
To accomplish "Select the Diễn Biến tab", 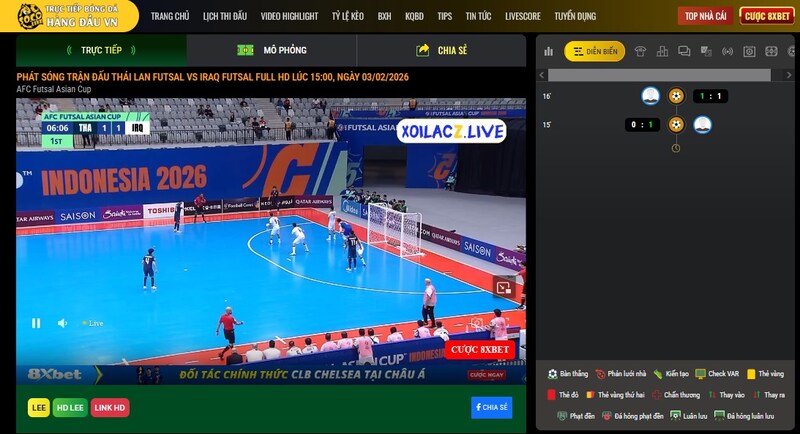I will [594, 51].
